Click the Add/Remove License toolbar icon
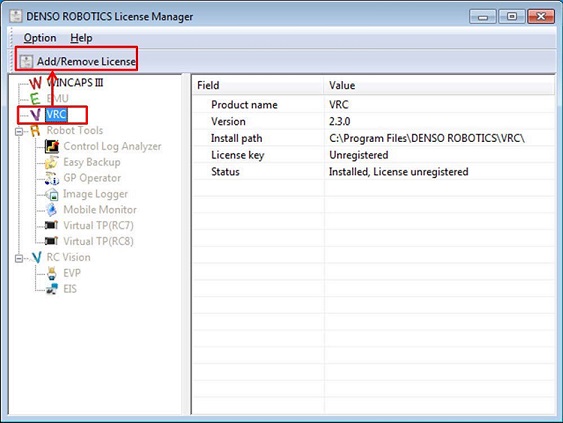This screenshot has height=423, width=563. (x=26, y=61)
